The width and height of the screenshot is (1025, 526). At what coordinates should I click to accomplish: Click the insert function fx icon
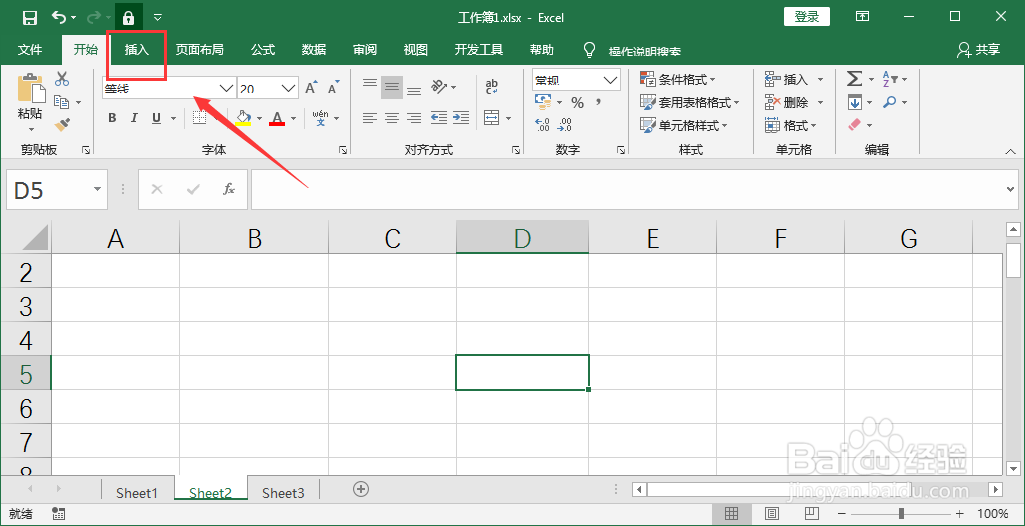pyautogui.click(x=229, y=189)
